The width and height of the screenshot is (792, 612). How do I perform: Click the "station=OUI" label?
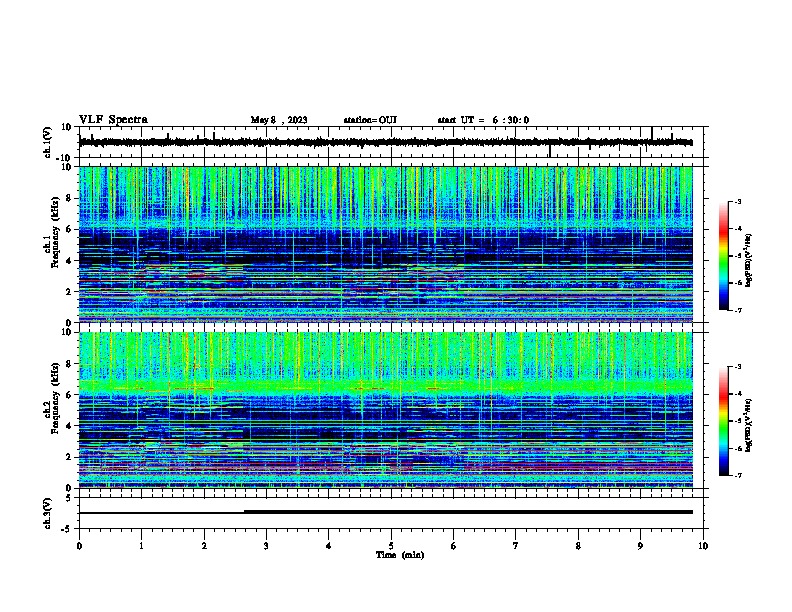coord(370,120)
